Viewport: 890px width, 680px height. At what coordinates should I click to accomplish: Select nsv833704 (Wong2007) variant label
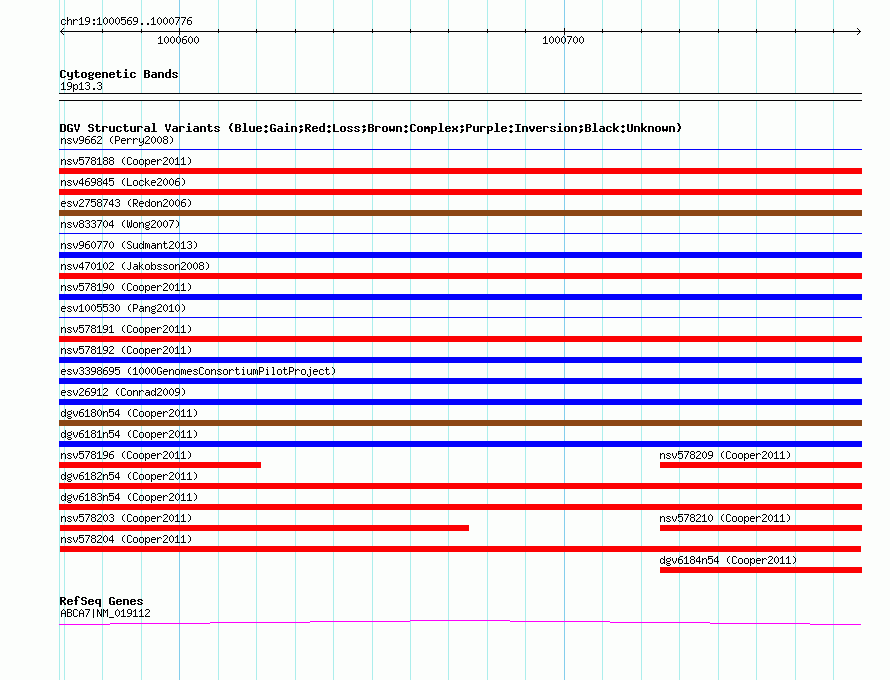pos(120,224)
